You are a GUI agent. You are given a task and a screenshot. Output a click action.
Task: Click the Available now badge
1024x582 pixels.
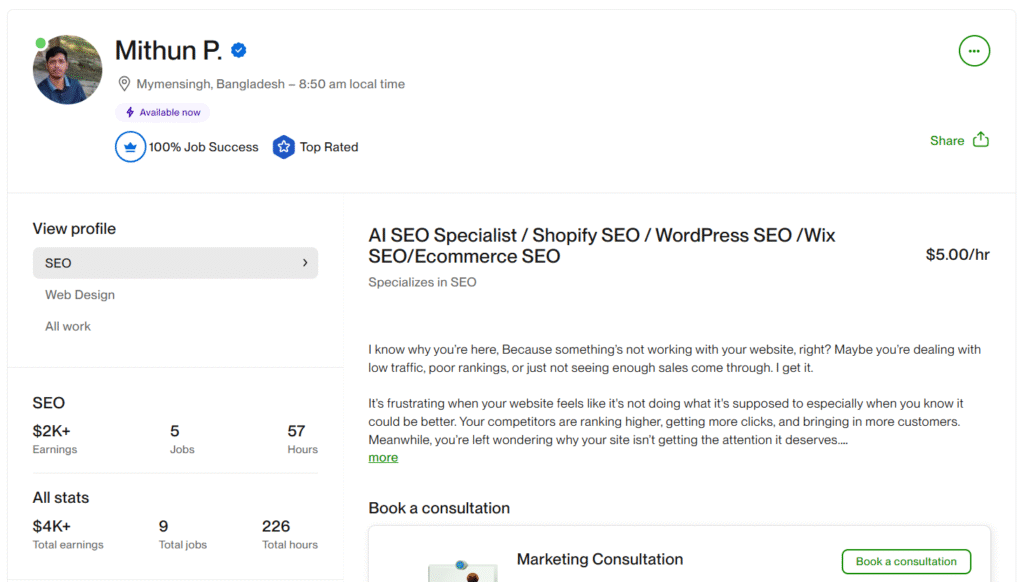pyautogui.click(x=162, y=112)
